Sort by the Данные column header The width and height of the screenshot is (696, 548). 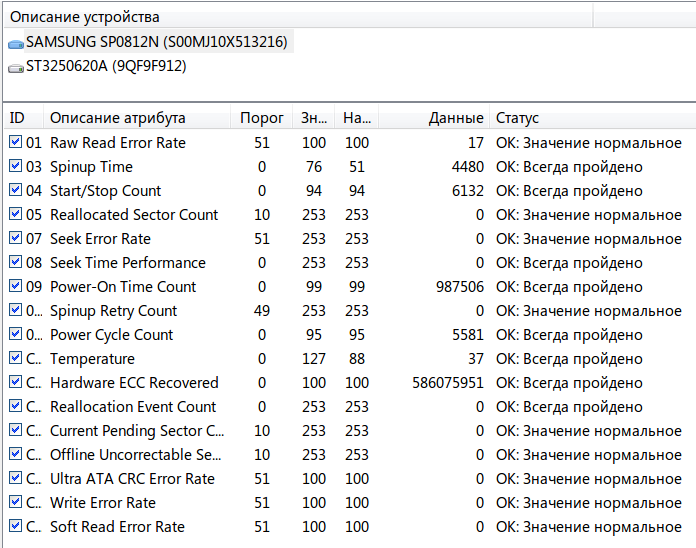[x=455, y=118]
